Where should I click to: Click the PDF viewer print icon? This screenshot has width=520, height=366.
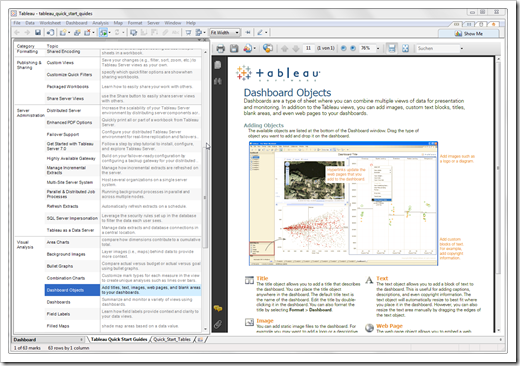click(x=220, y=49)
